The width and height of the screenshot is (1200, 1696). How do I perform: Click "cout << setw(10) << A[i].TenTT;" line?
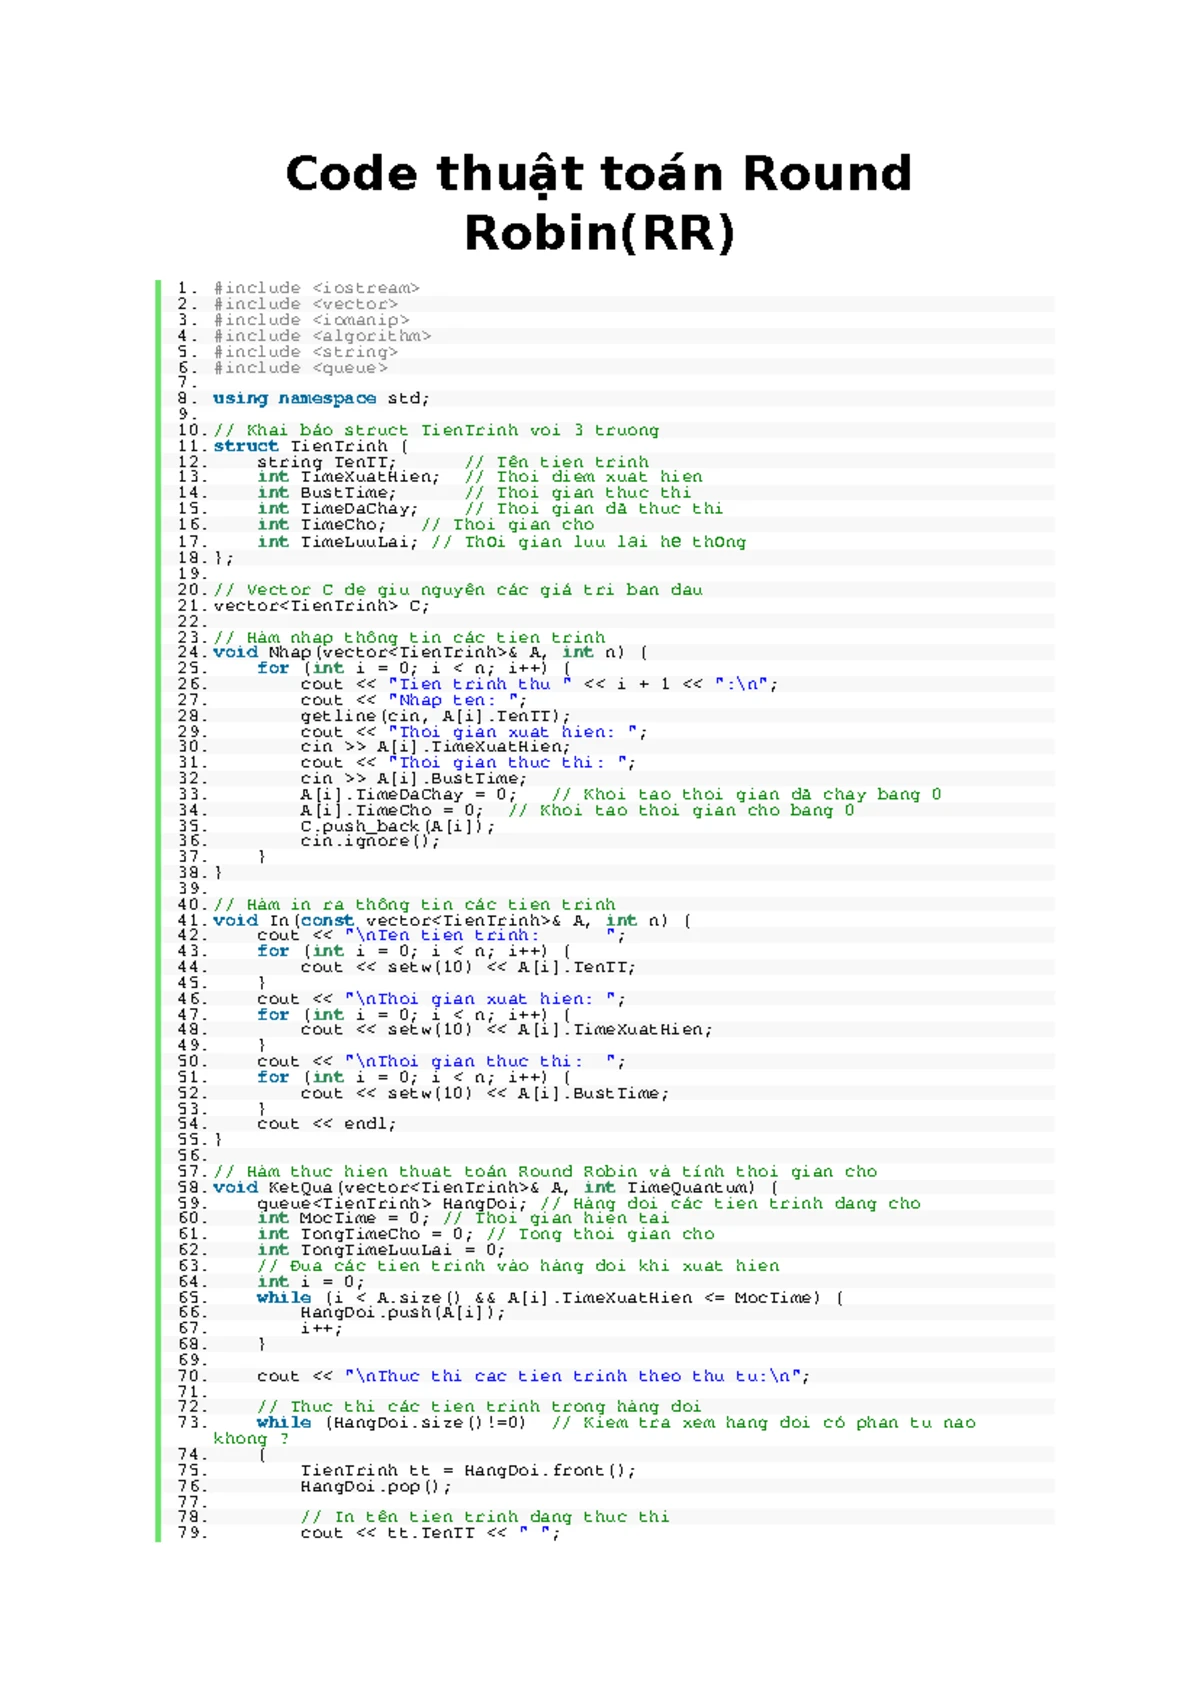(x=468, y=967)
